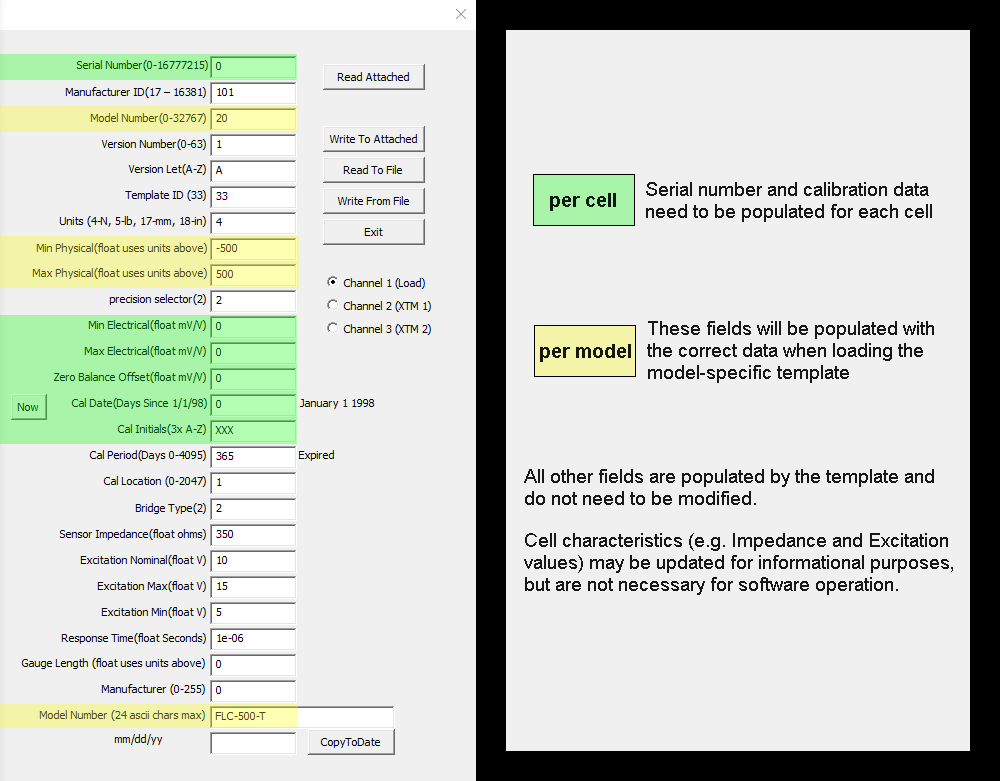Click the Now button beside Cal Date
This screenshot has height=781, width=1000.
tap(28, 407)
